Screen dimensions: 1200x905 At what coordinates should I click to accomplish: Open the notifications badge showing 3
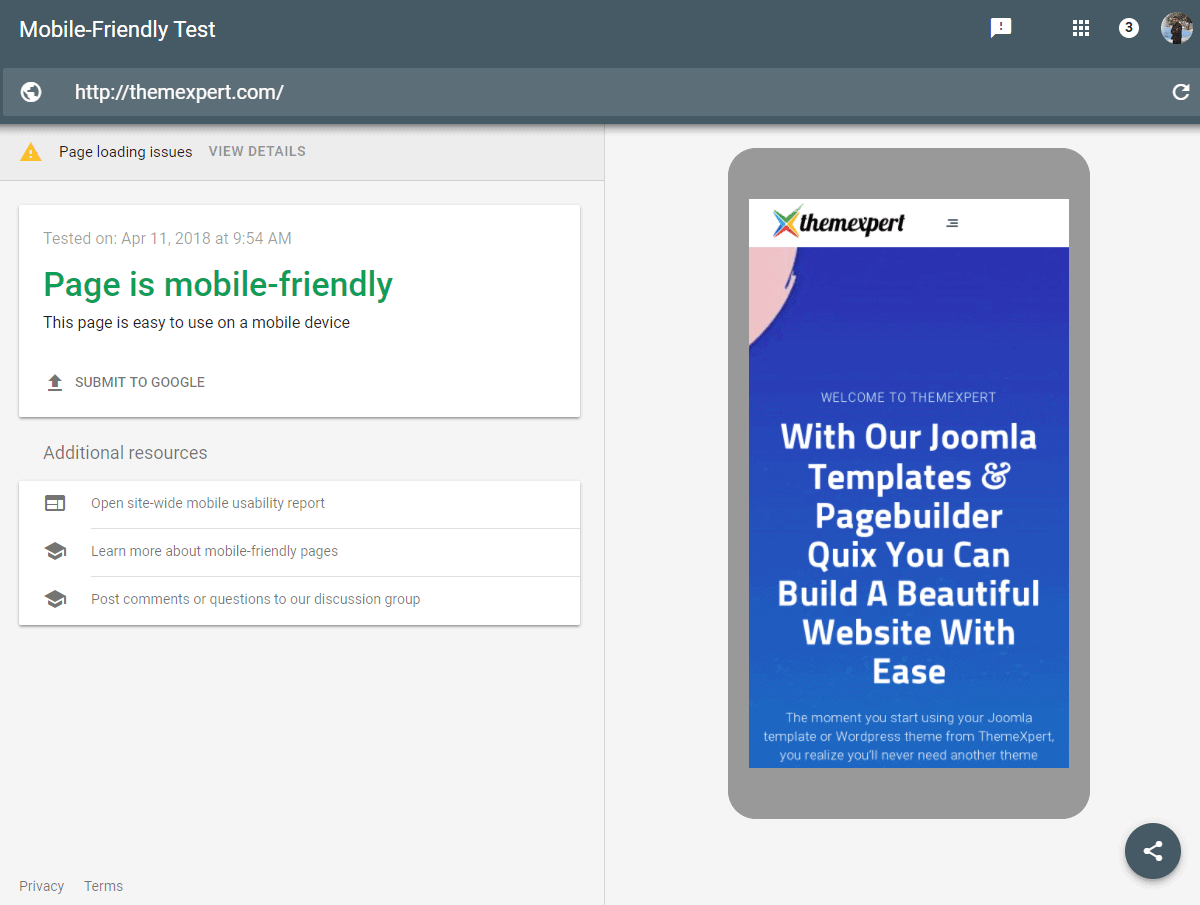point(1128,28)
